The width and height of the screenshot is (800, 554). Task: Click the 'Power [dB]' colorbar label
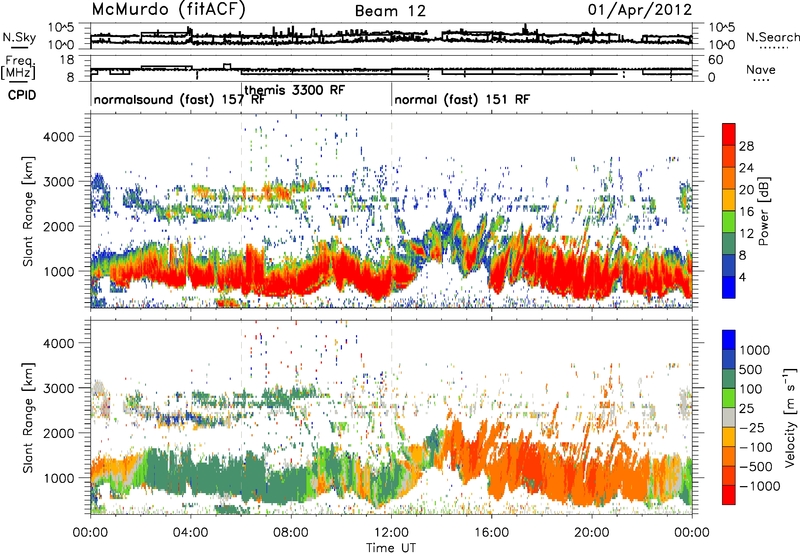[763, 212]
